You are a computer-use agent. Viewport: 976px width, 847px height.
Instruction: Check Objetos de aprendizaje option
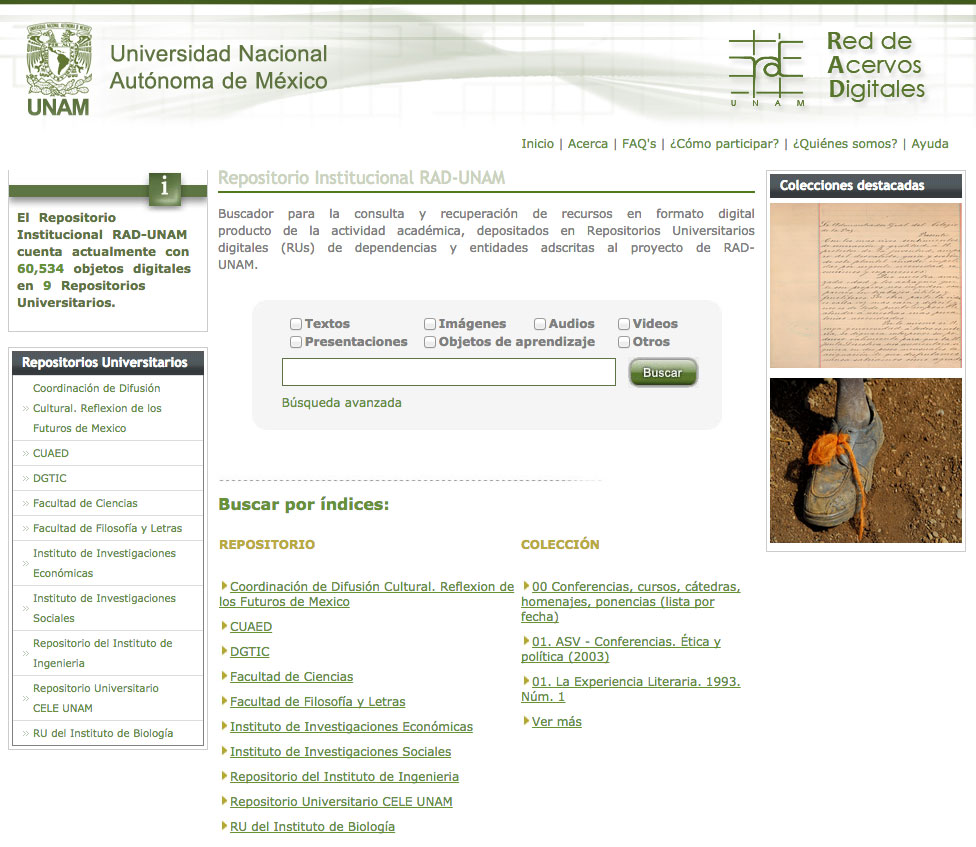click(429, 342)
